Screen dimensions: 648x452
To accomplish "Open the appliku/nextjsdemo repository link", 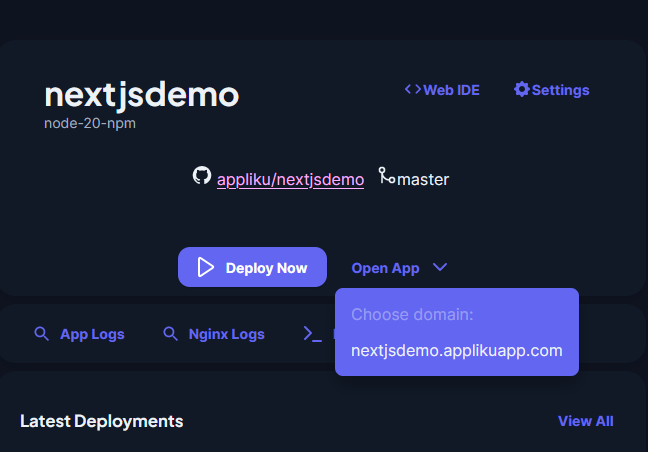I will [x=290, y=180].
